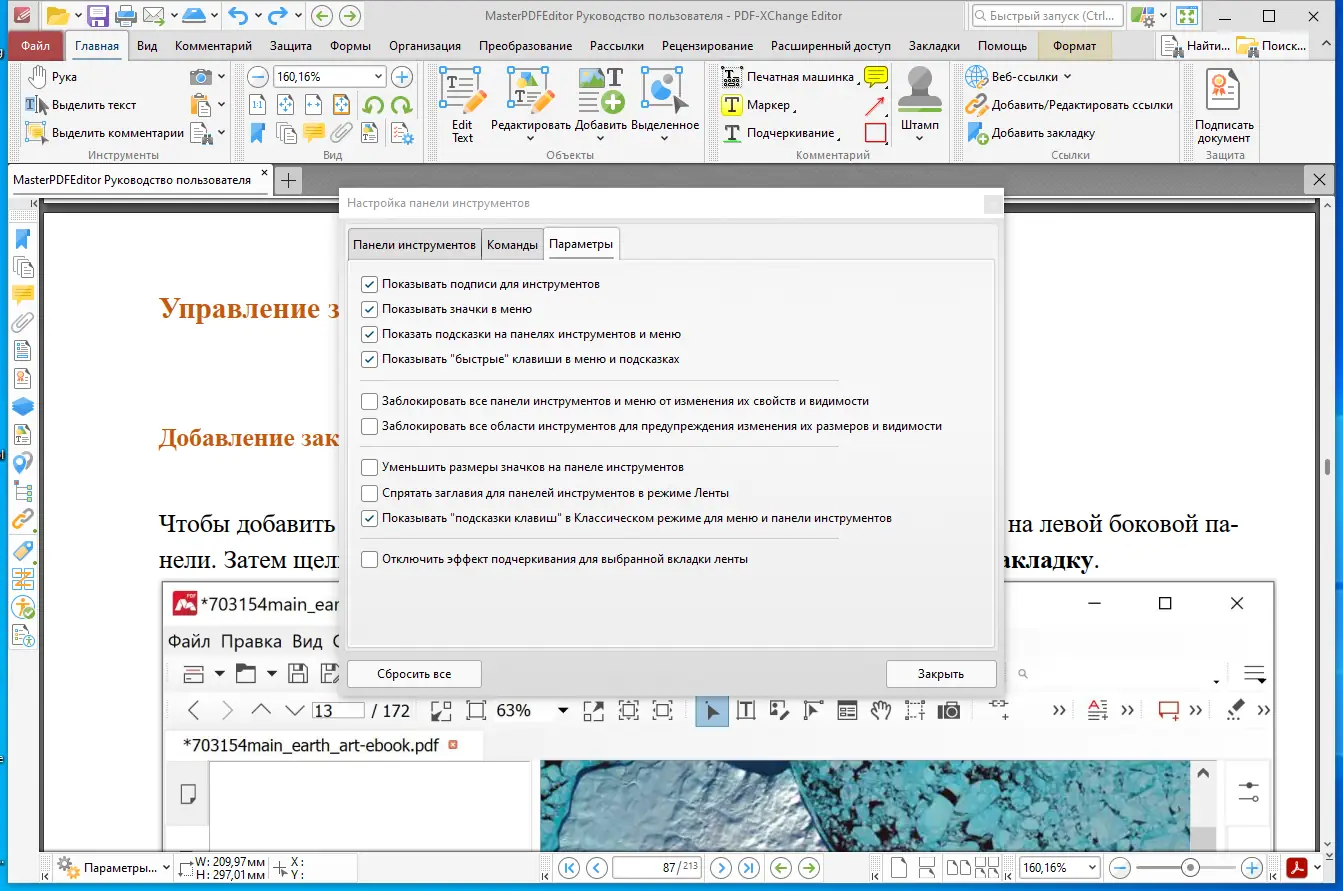
Task: Click the paperclip Attachments icon on left sidebar
Action: tap(22, 322)
